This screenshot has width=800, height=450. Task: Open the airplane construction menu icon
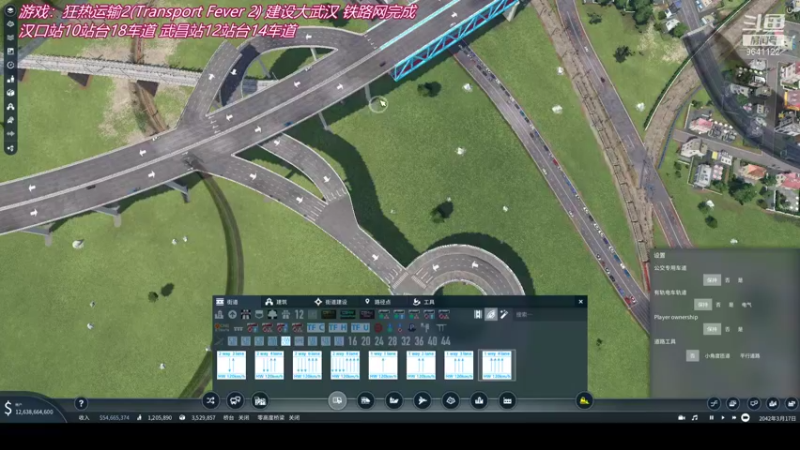click(422, 401)
